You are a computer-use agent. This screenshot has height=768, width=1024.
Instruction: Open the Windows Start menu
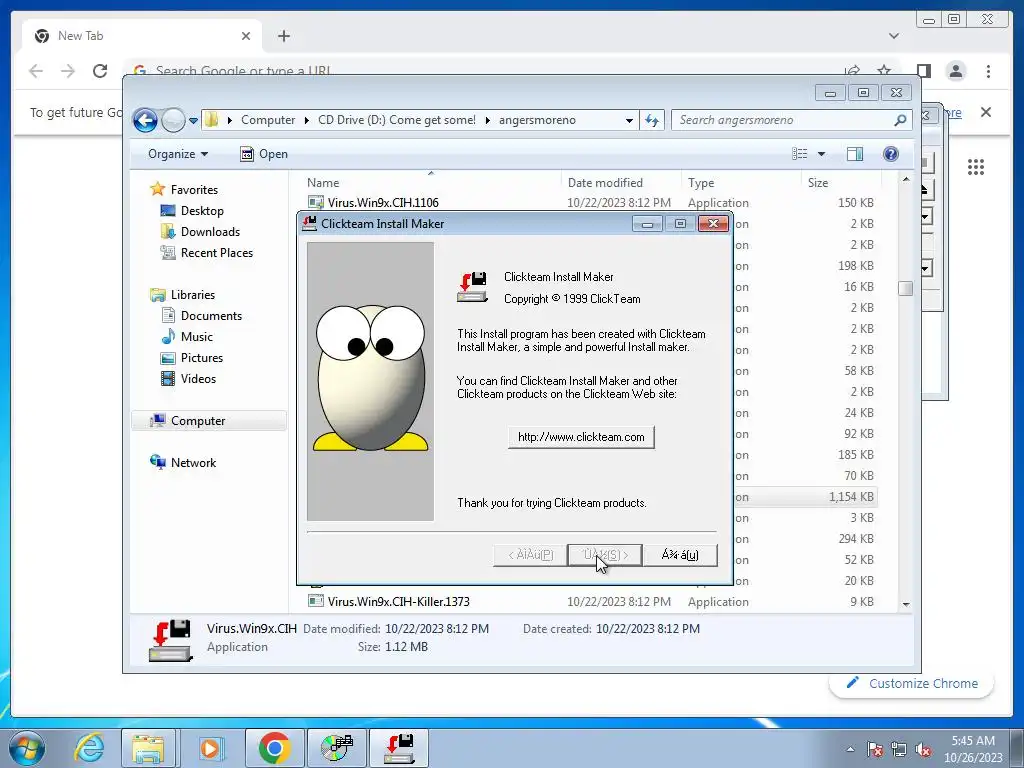click(x=27, y=748)
